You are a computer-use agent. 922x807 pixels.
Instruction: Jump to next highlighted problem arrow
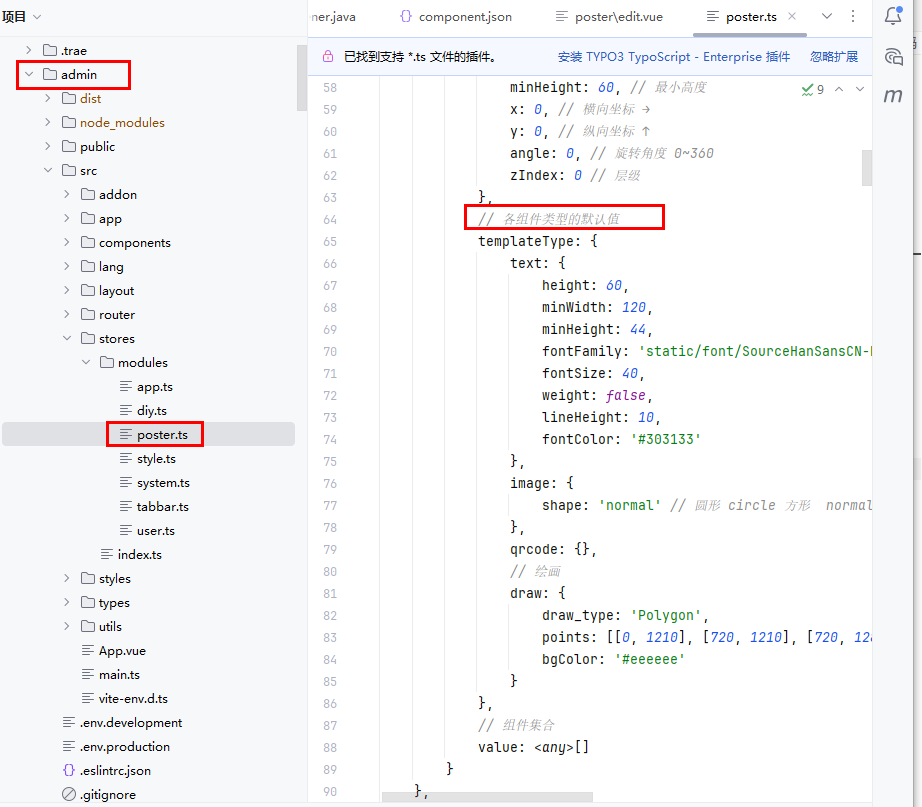pos(860,89)
